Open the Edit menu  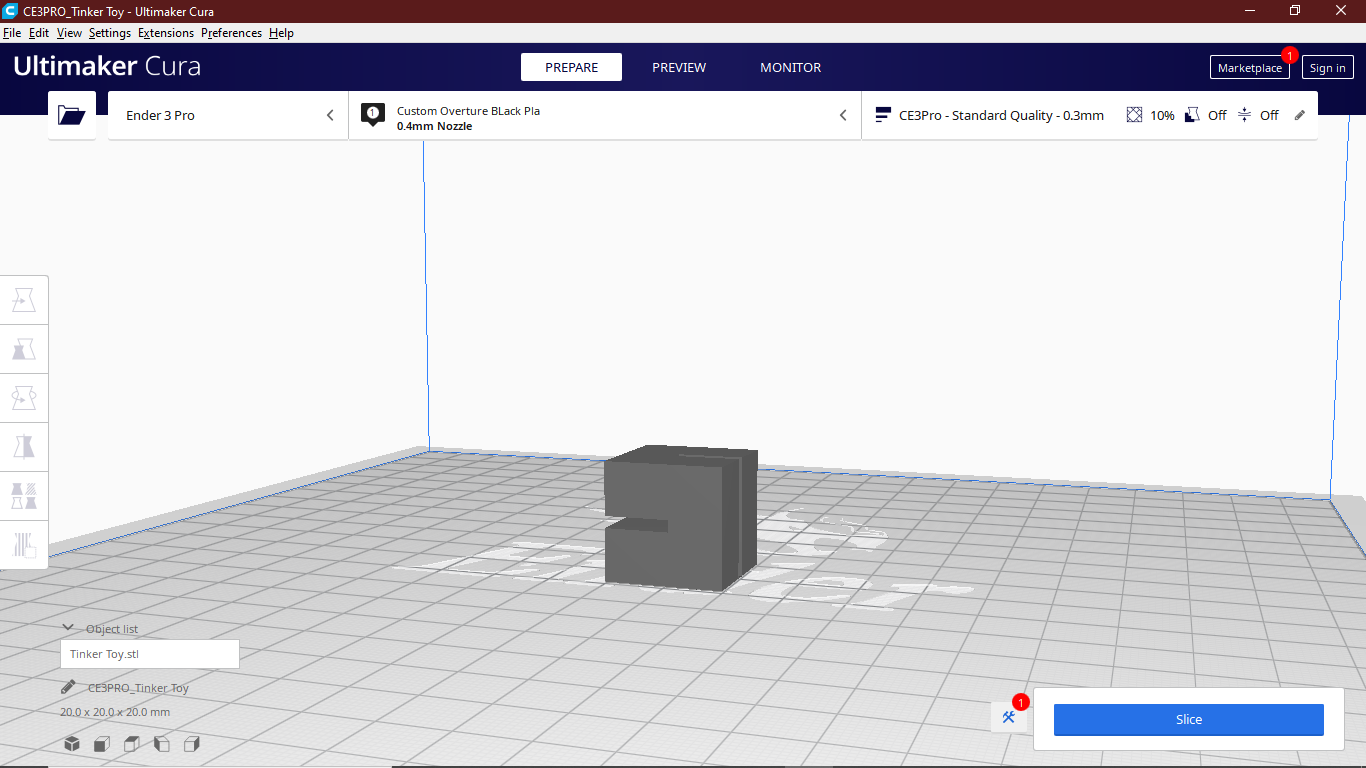click(39, 33)
